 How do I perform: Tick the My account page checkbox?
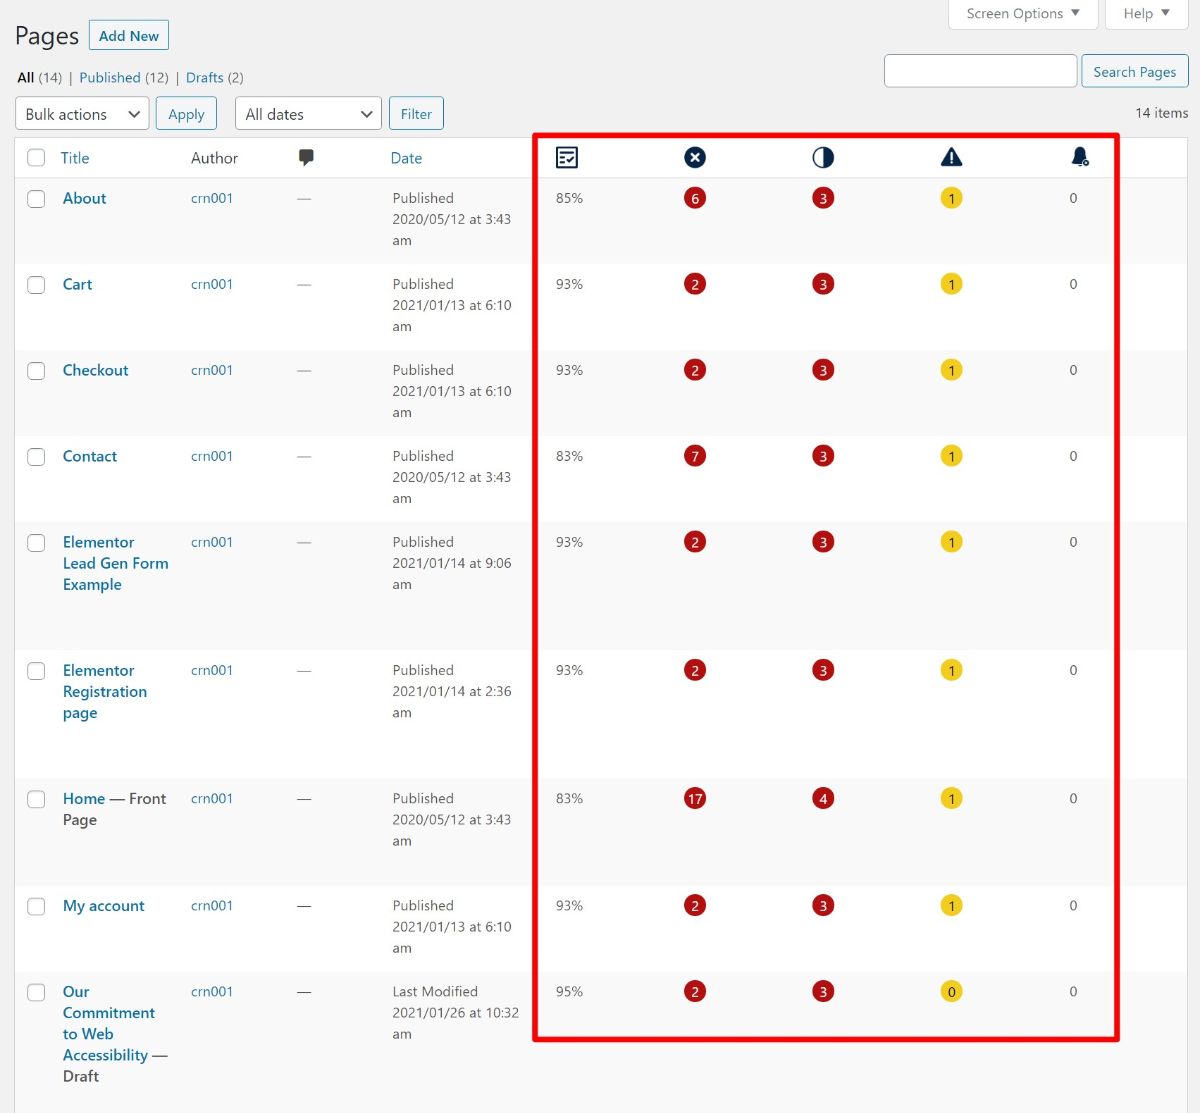[36, 907]
